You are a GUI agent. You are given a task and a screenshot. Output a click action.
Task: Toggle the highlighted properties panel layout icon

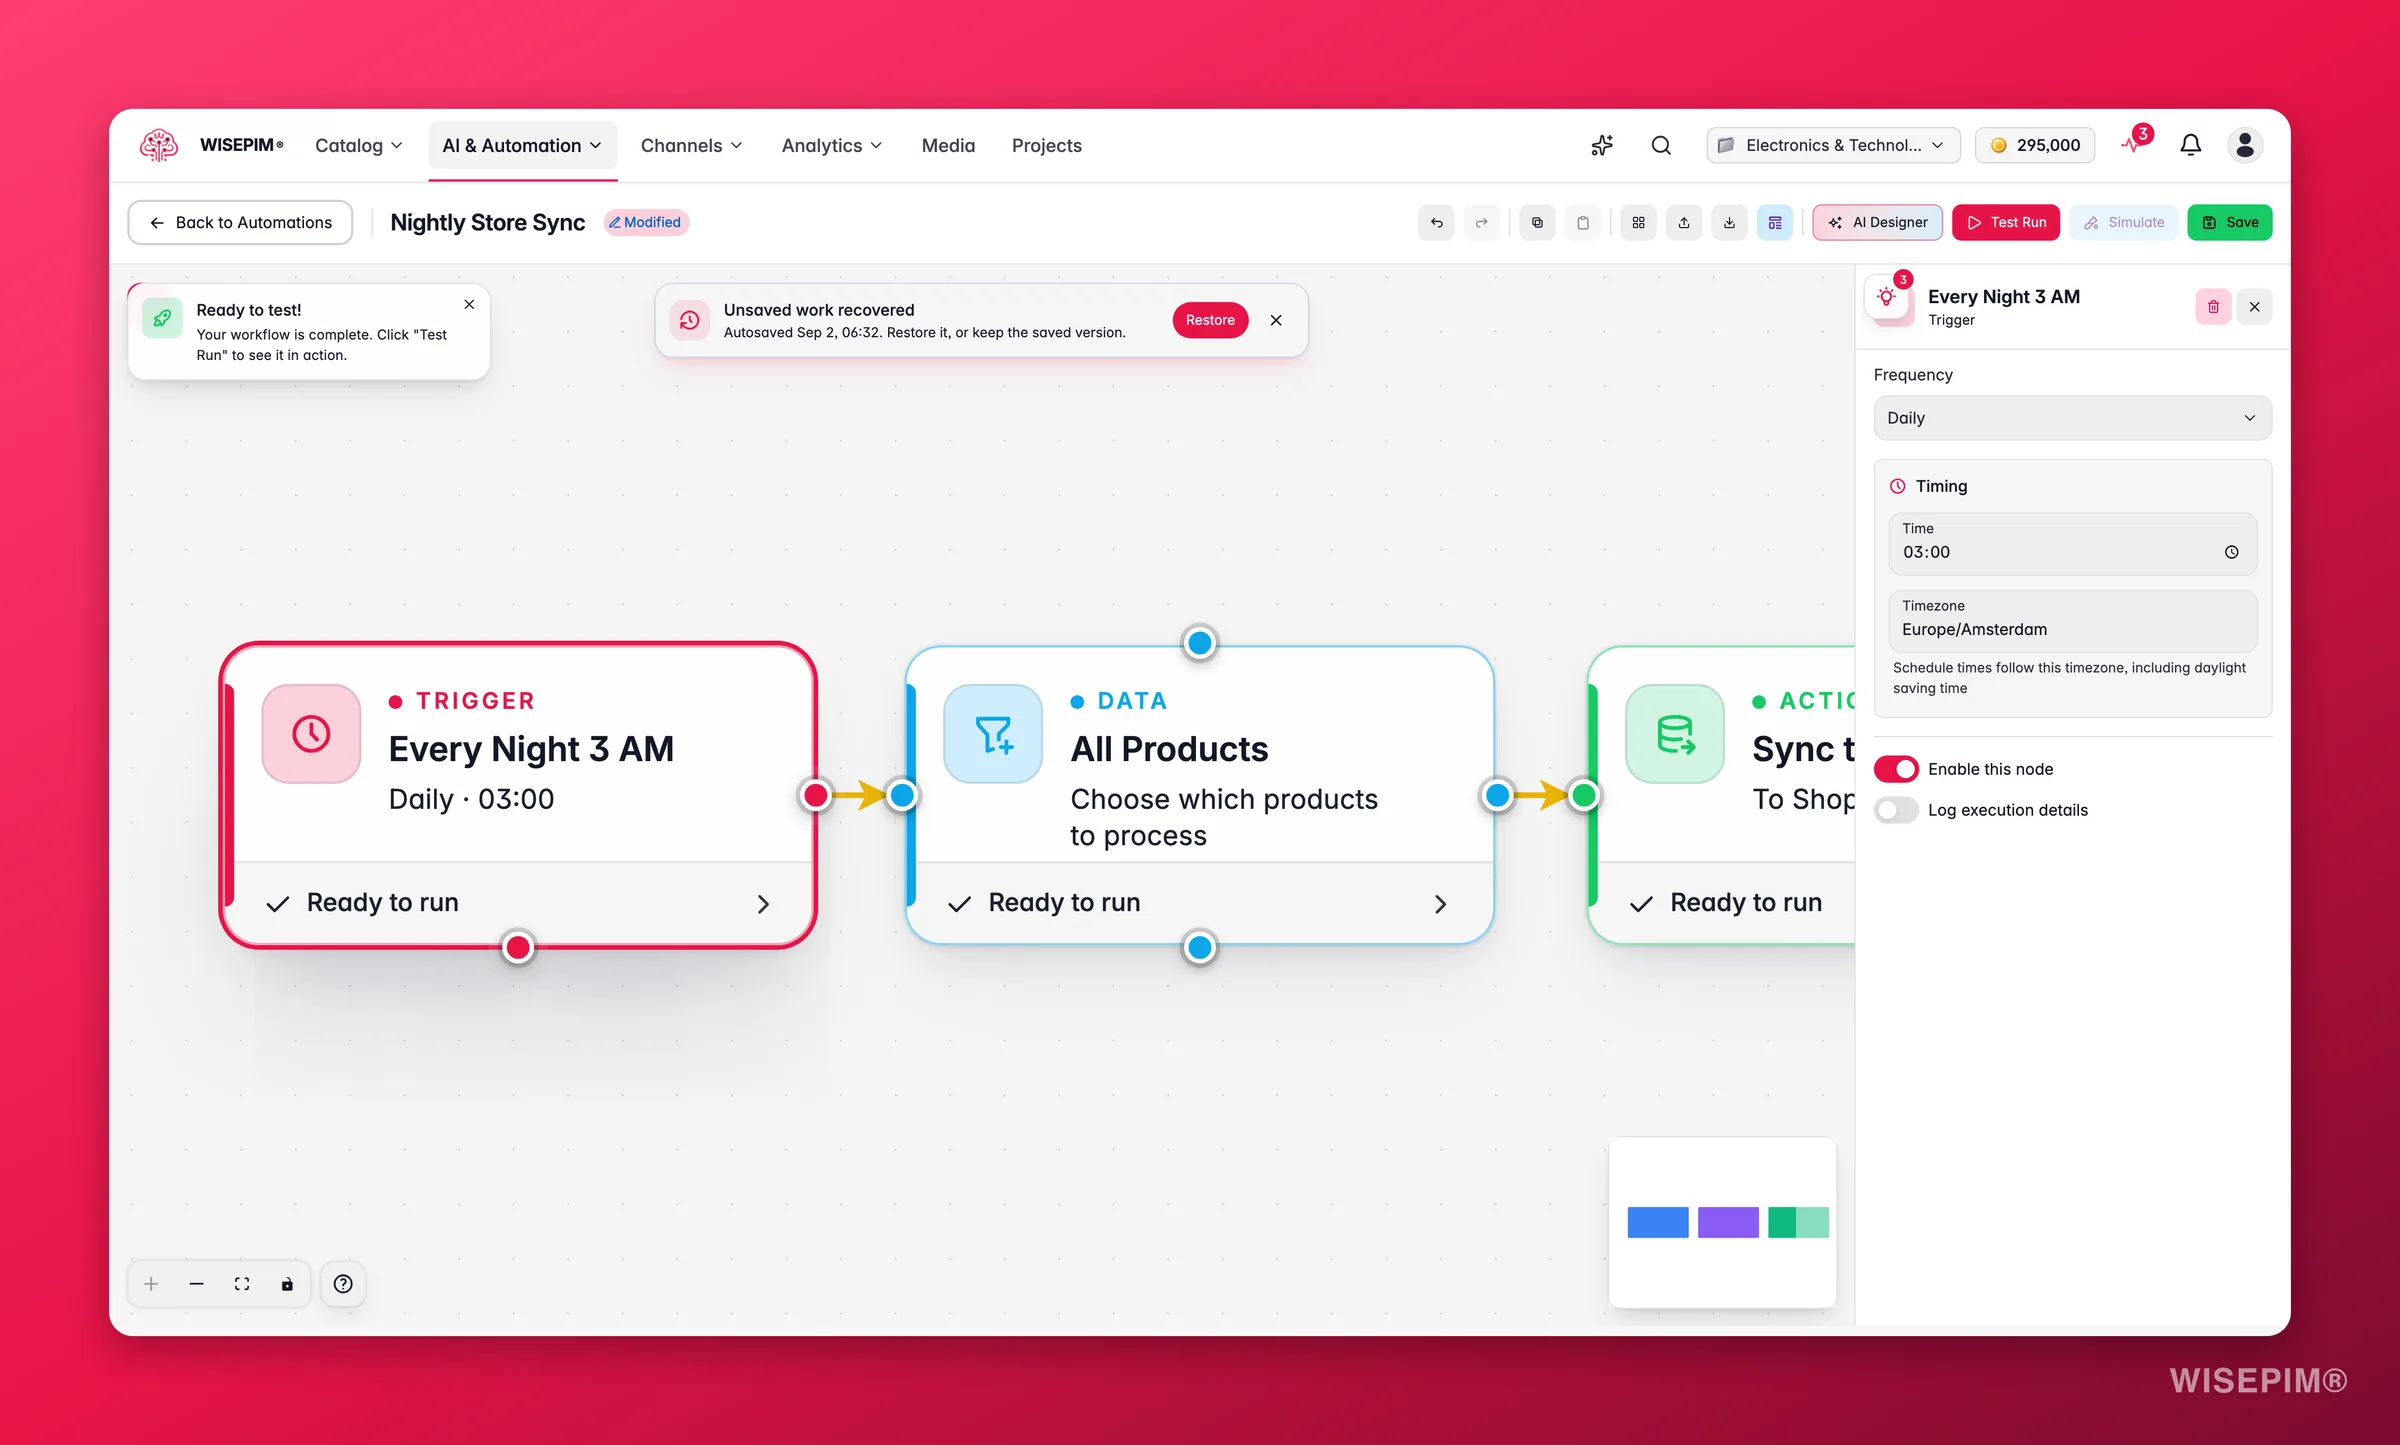[1775, 222]
